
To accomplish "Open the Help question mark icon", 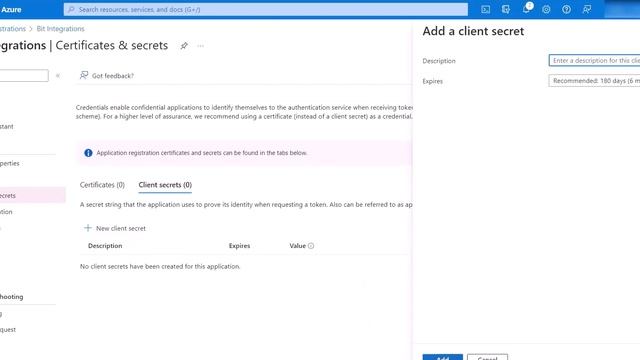I will tap(567, 9).
